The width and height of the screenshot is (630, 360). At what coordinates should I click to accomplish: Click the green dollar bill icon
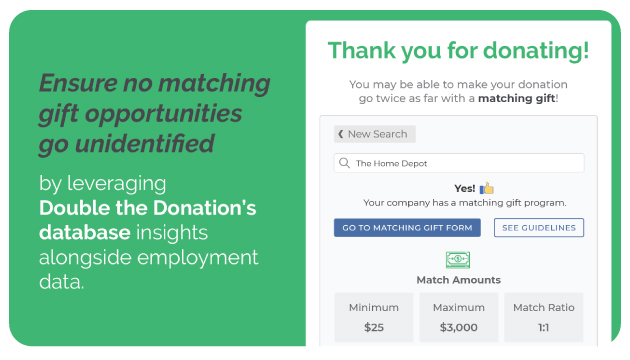(458, 260)
